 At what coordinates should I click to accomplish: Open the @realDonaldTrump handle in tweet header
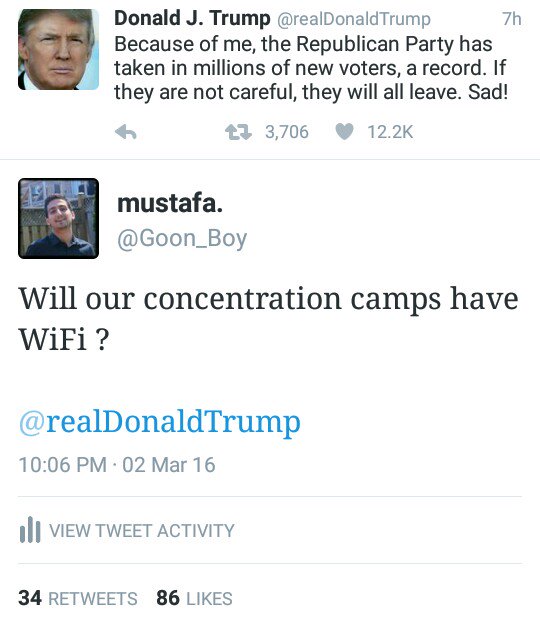click(354, 19)
